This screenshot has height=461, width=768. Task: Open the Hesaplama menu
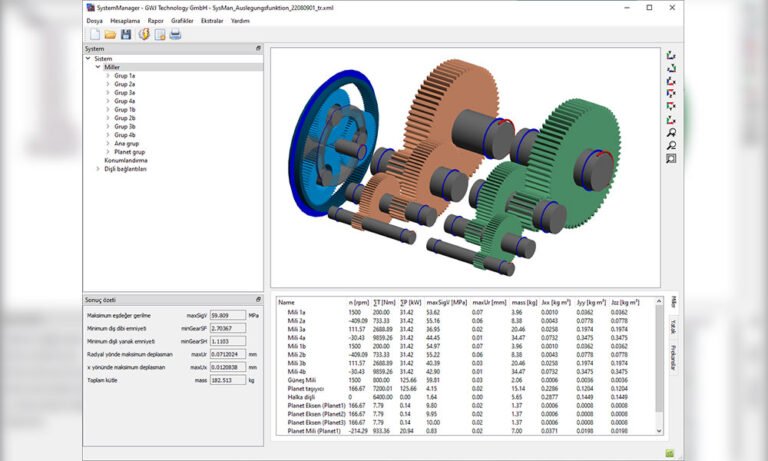[125, 21]
